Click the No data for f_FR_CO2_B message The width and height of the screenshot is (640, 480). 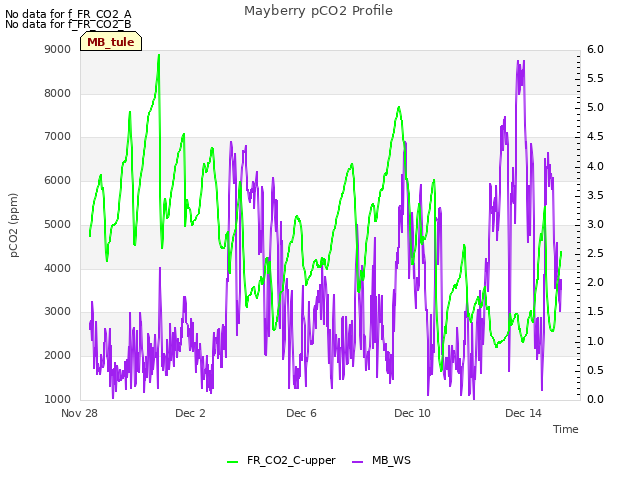click(x=68, y=24)
